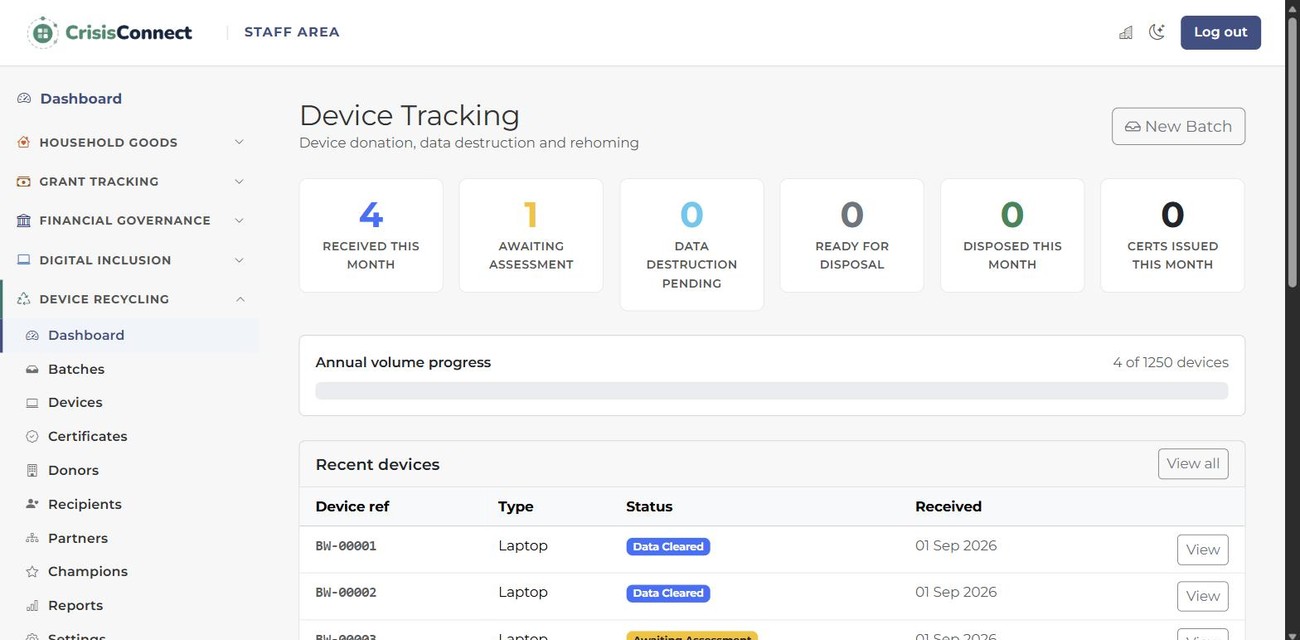The image size is (1300, 640).
Task: Open the top Dashboard link in sidebar
Action: [81, 98]
